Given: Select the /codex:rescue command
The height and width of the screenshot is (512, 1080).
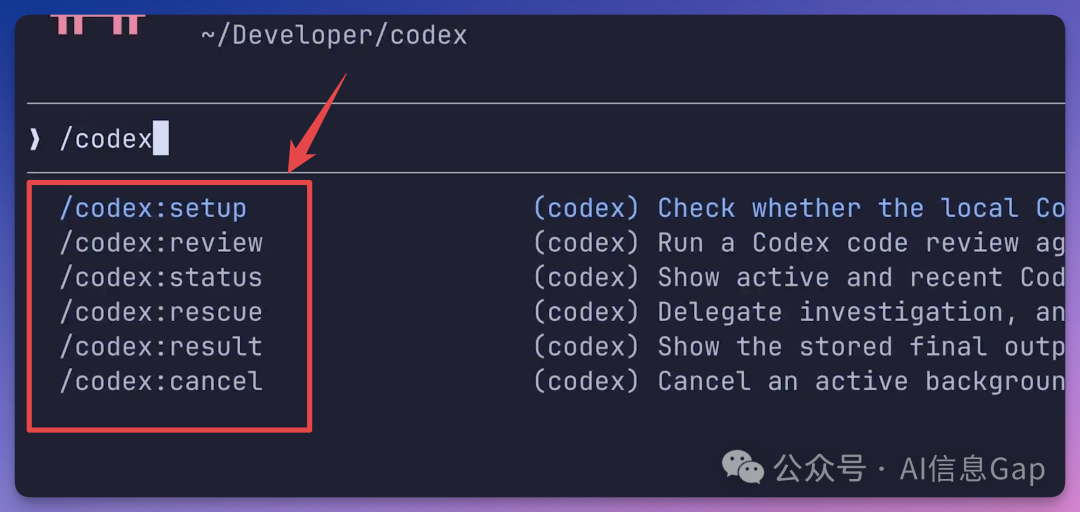Looking at the screenshot, I should click(x=161, y=312).
